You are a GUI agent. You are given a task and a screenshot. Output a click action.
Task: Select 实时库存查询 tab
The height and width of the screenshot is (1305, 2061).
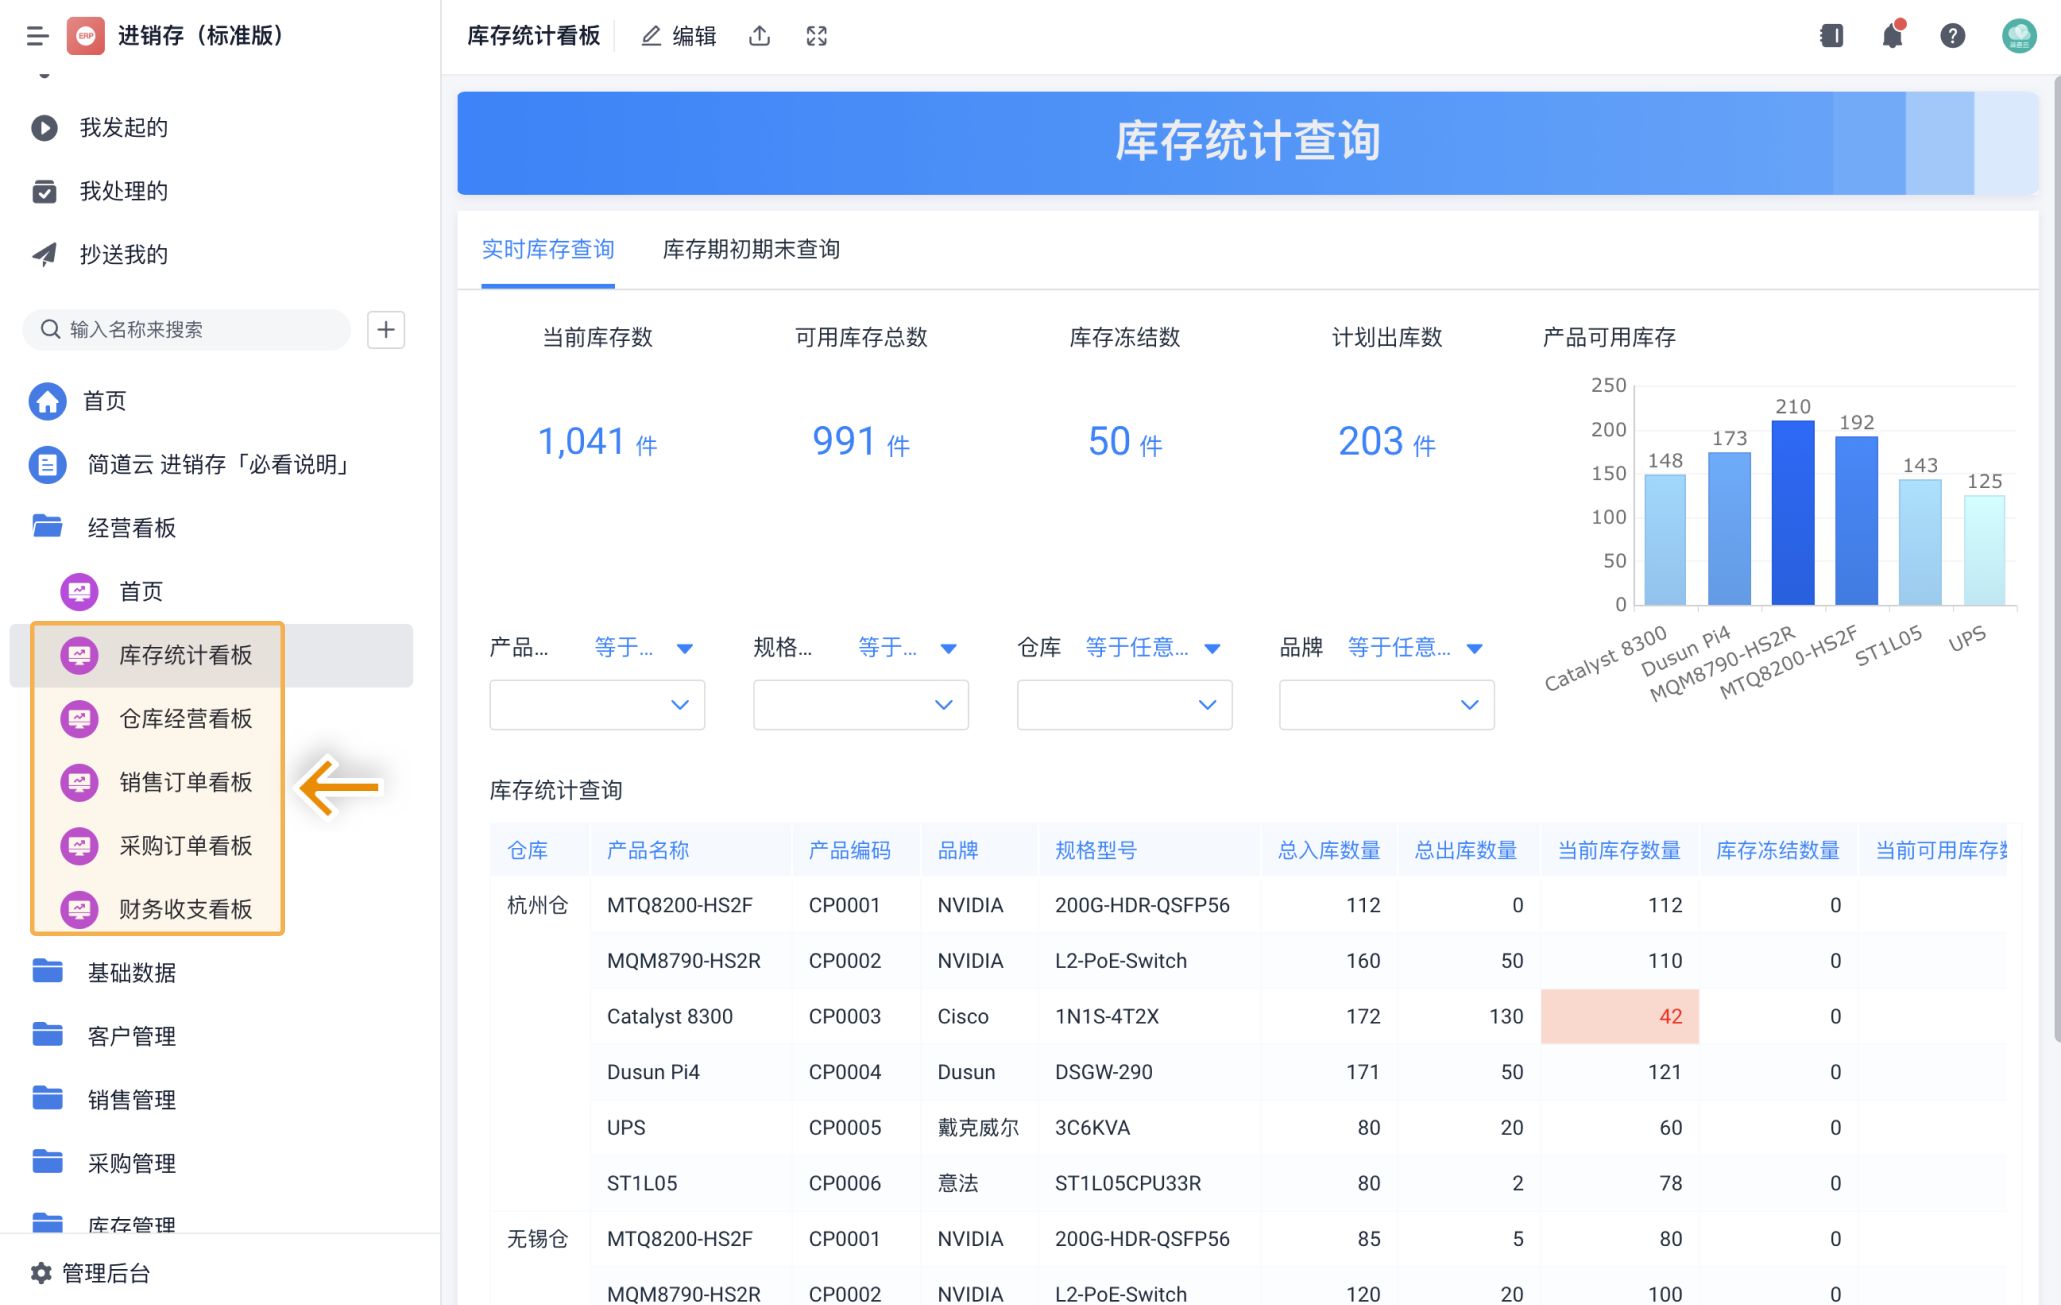click(x=547, y=250)
